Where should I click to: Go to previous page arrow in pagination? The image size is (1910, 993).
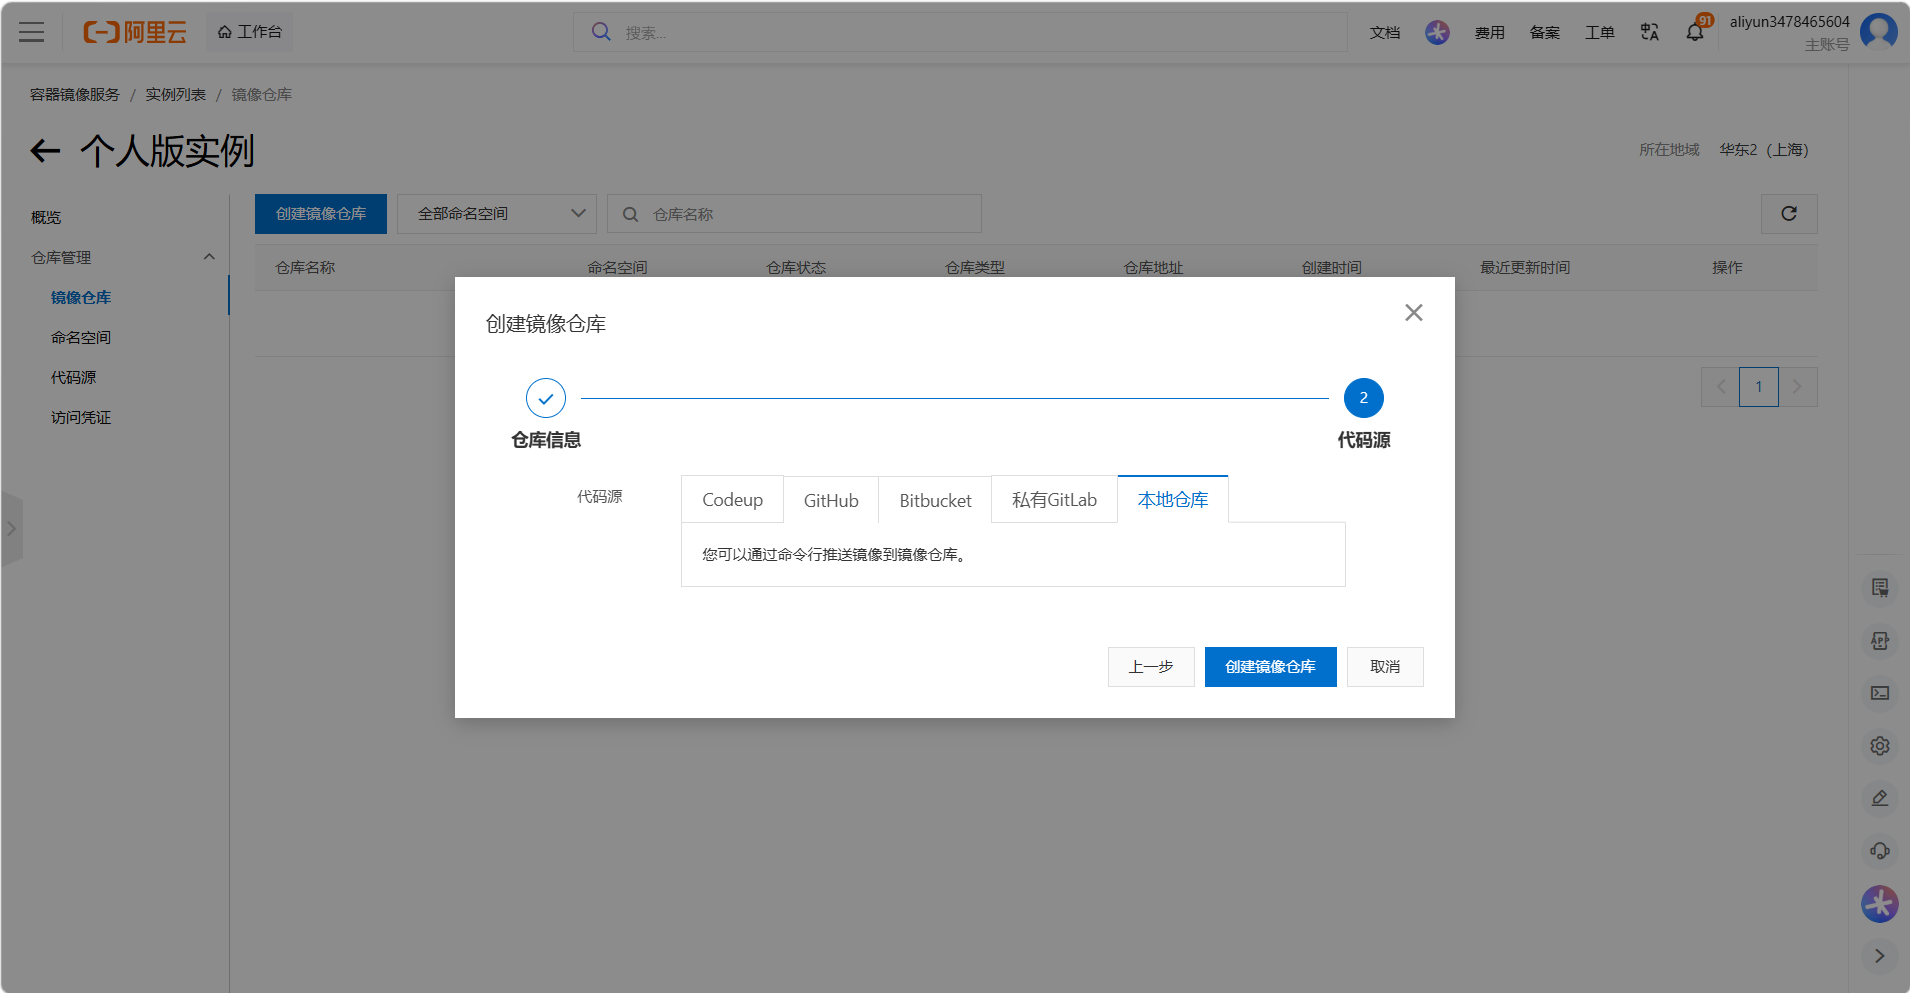coord(1721,387)
